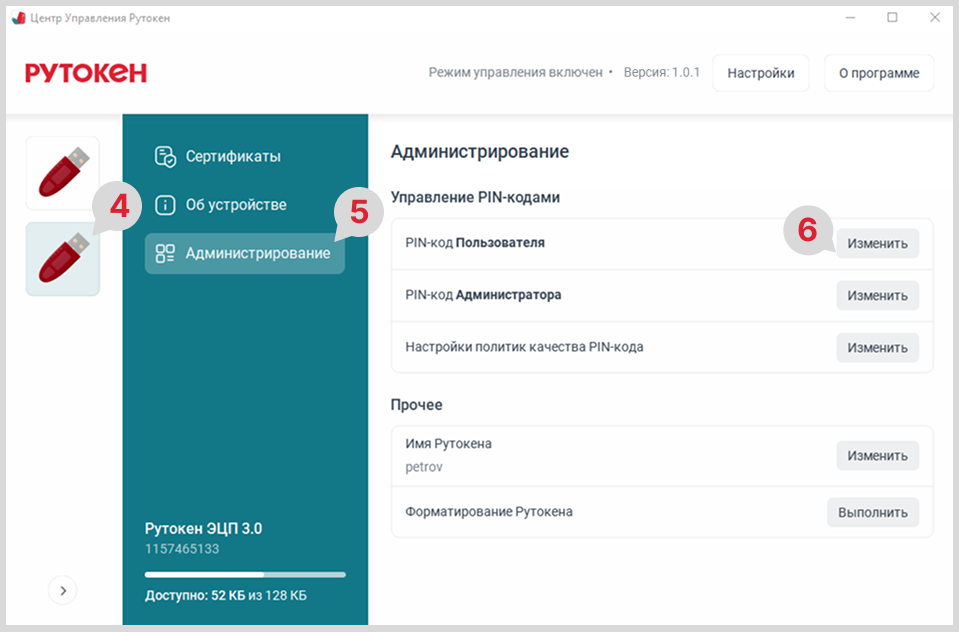
Task: Expand the device sidebar with chevron
Action: pyautogui.click(x=62, y=591)
